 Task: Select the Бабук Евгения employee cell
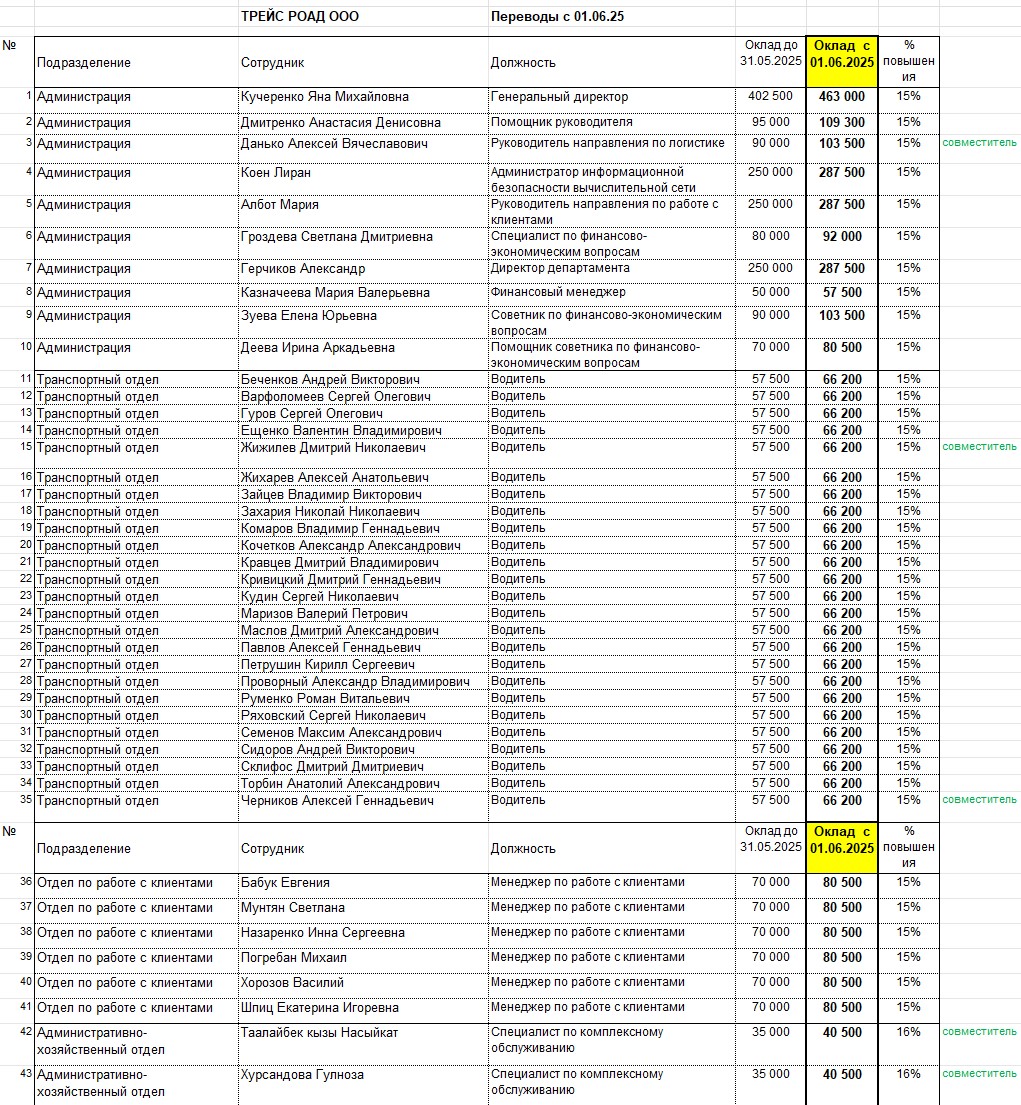click(x=285, y=883)
